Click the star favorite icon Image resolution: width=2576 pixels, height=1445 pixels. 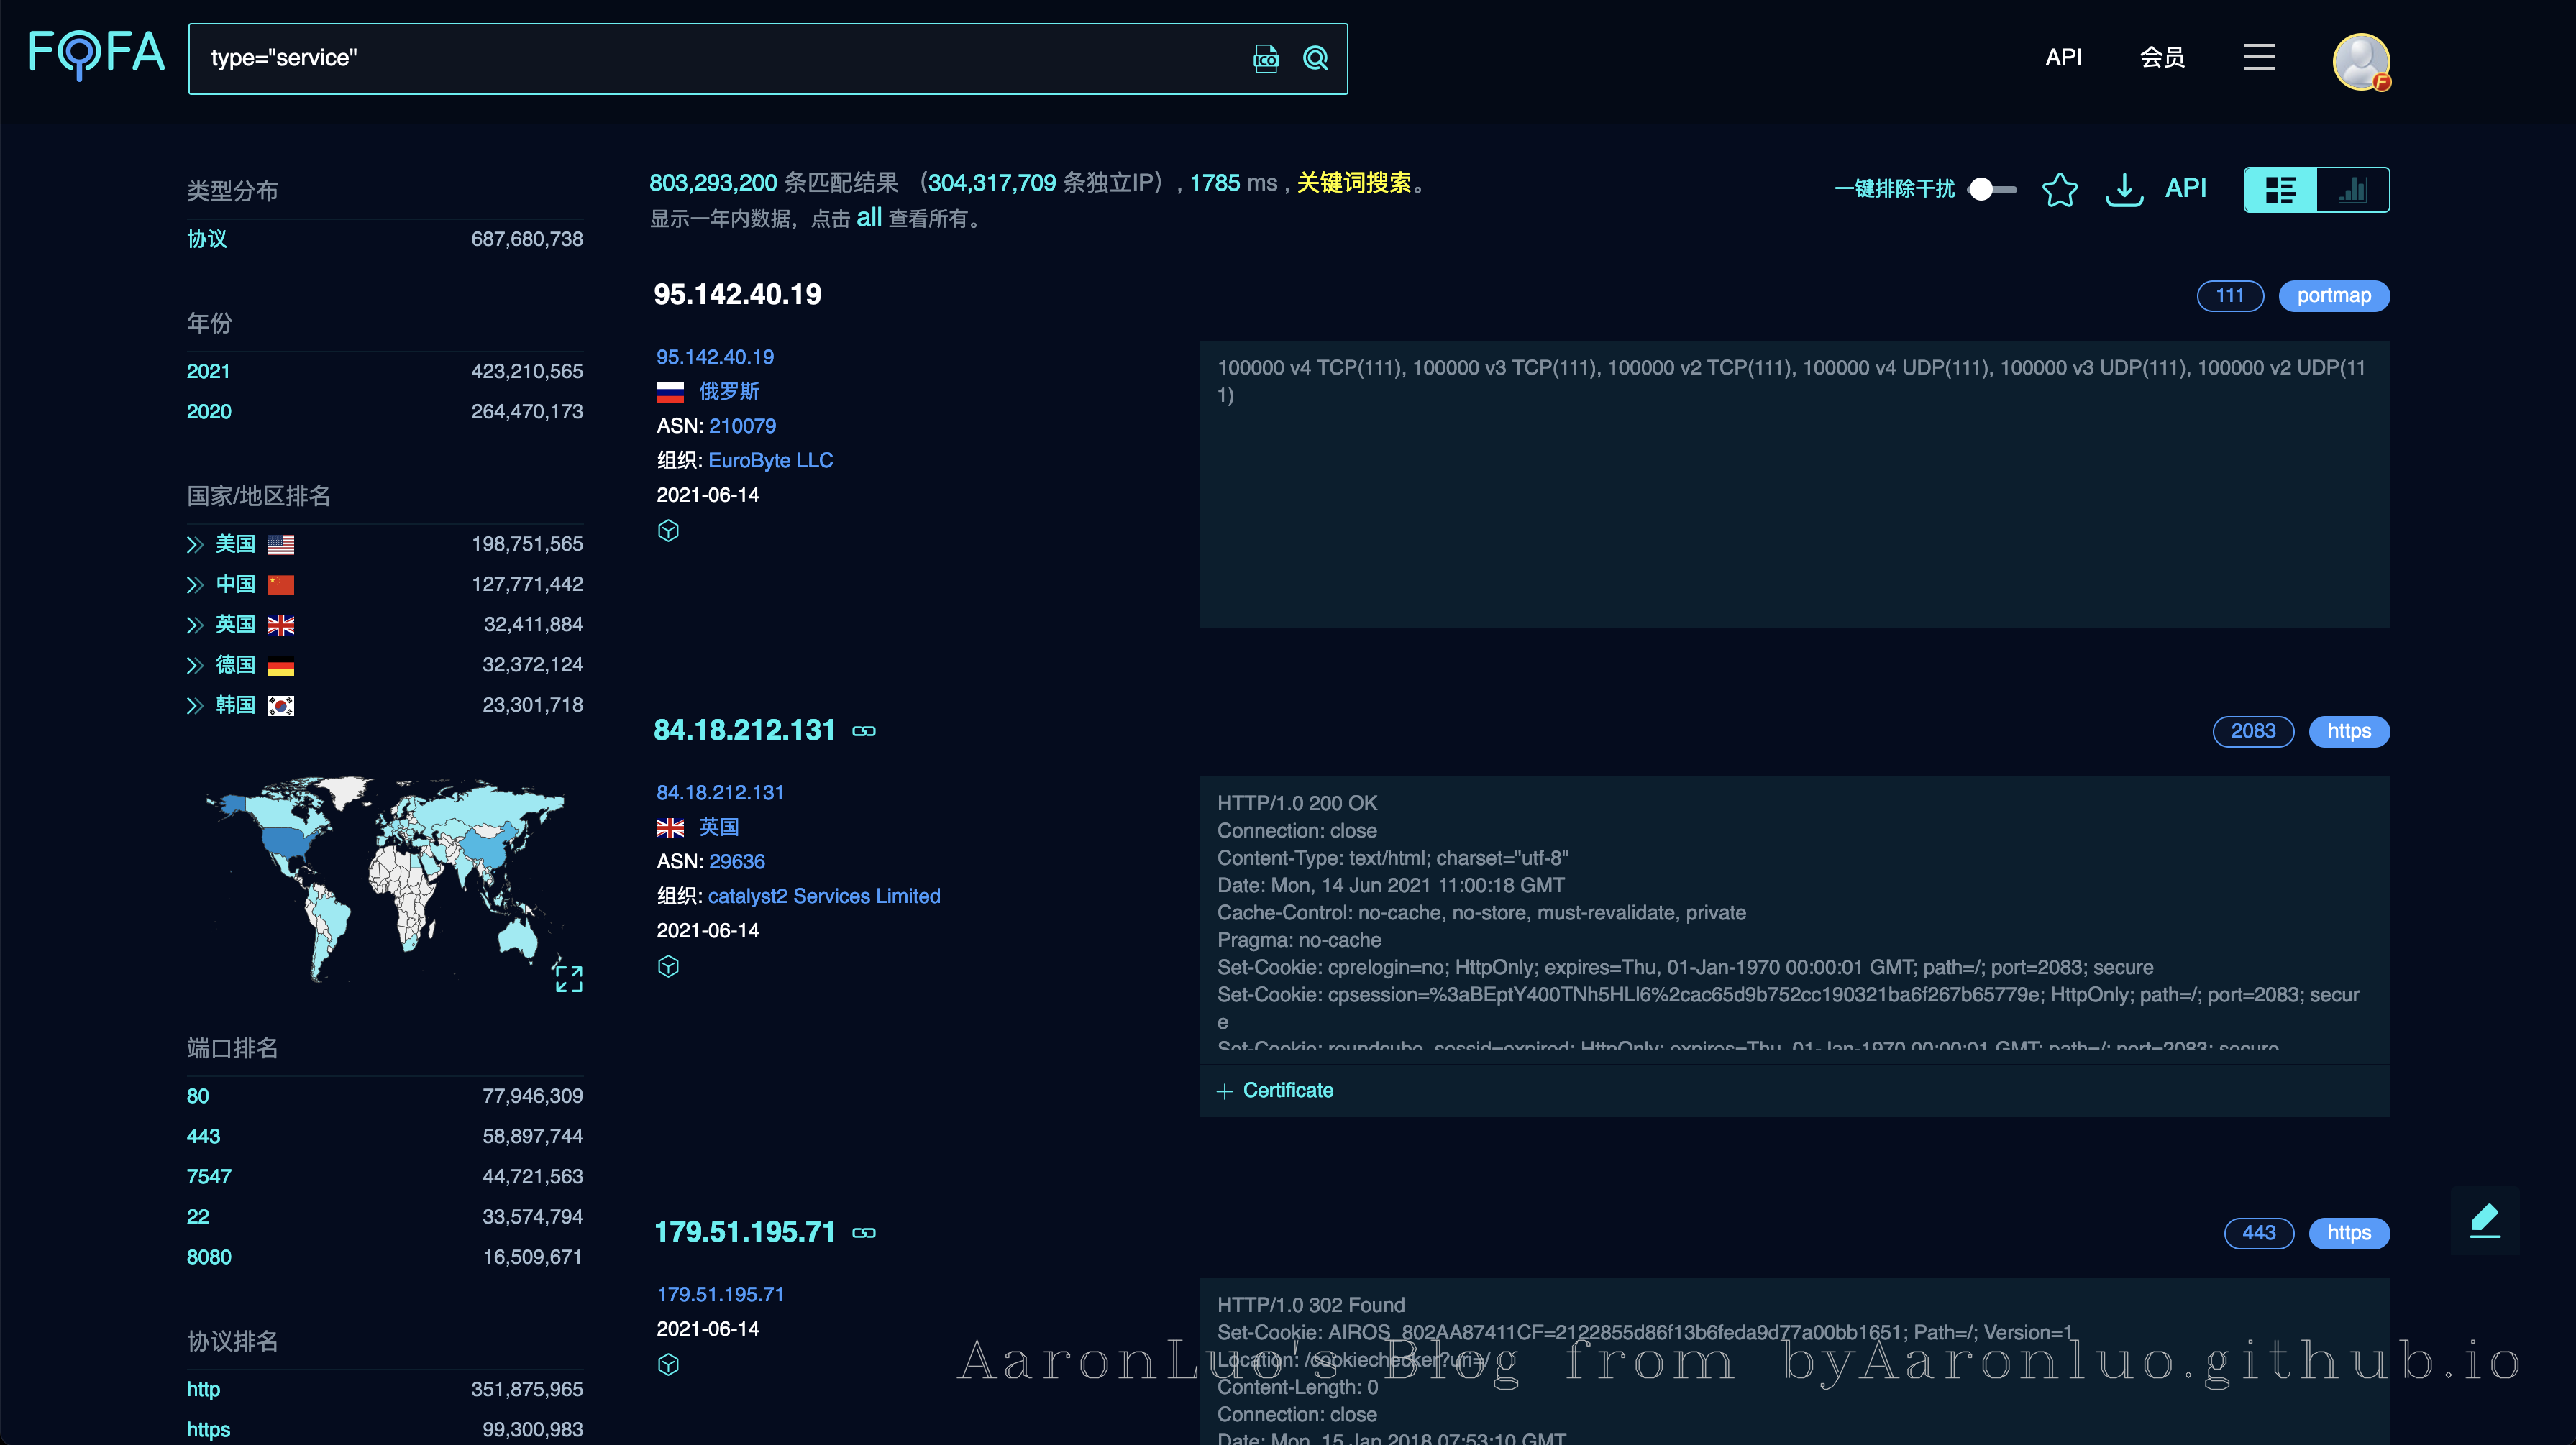coord(2059,189)
